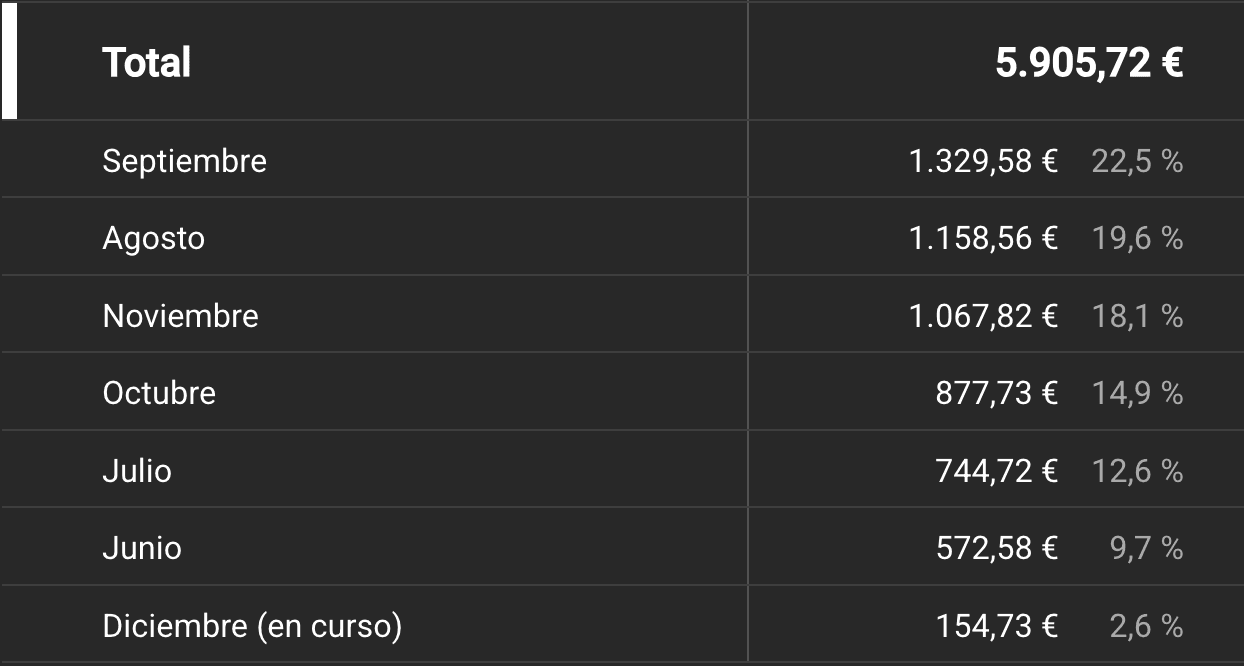Open the Septiembre row
1244x666 pixels.
(184, 161)
